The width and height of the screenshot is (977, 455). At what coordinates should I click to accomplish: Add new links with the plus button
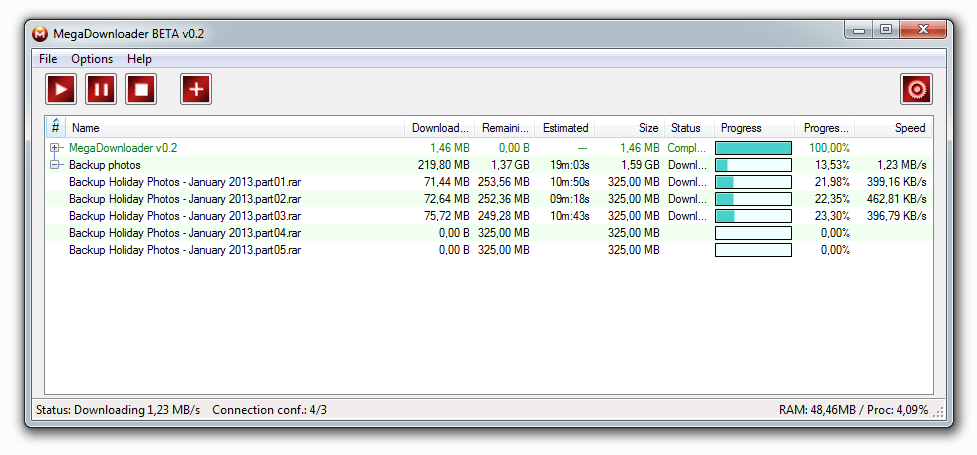point(196,89)
